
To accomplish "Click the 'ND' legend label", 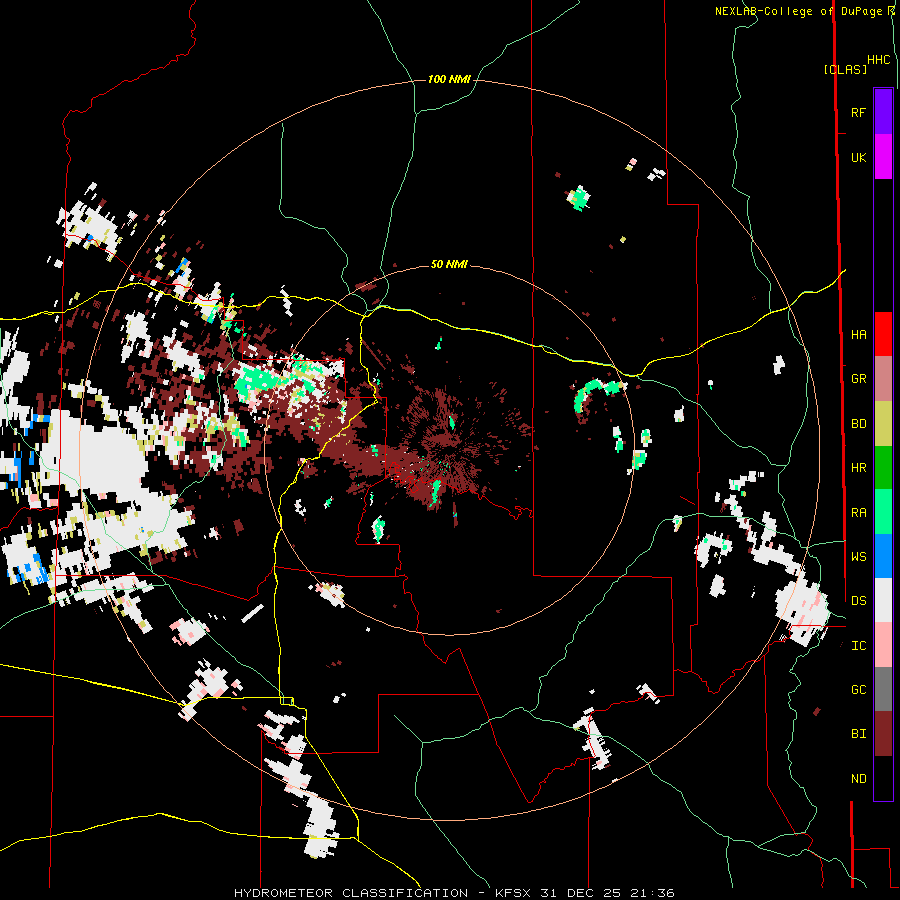I will coord(858,778).
